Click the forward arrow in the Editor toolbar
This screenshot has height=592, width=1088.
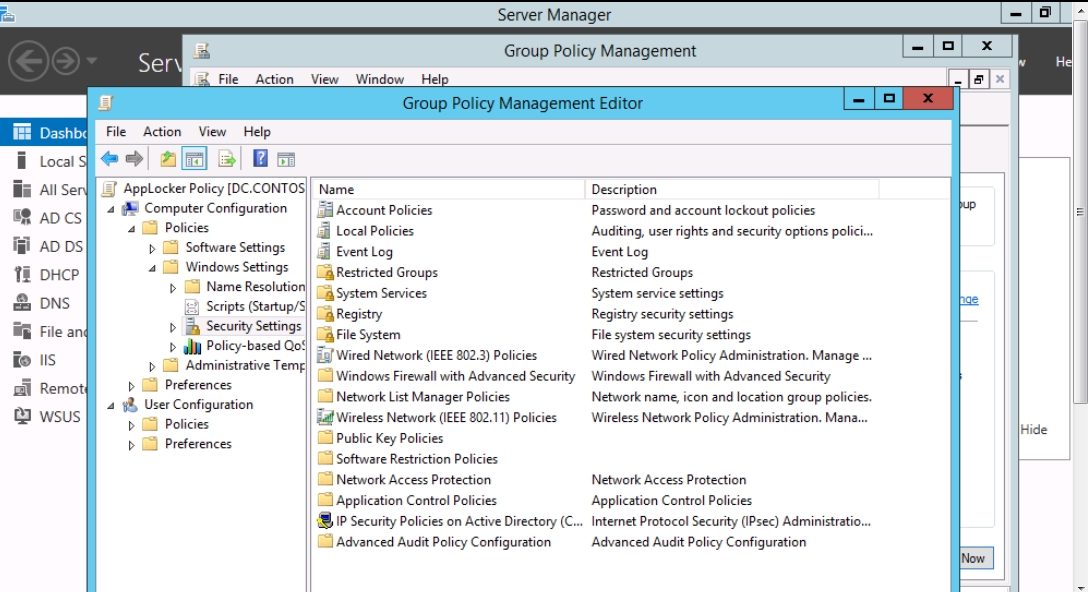(x=135, y=159)
